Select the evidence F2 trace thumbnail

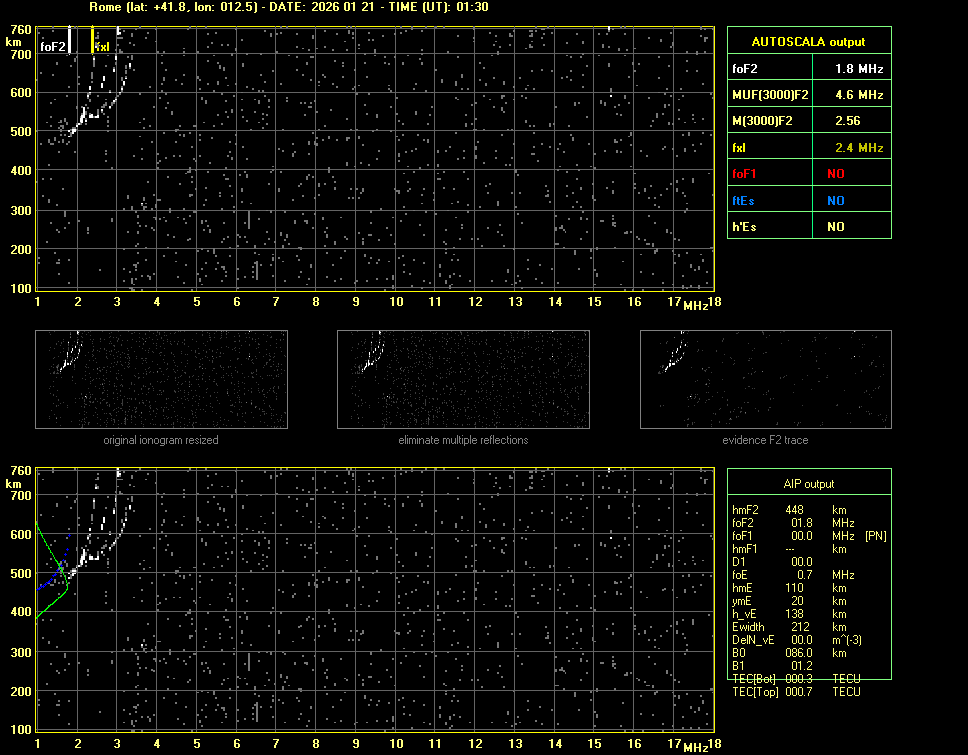click(765, 379)
